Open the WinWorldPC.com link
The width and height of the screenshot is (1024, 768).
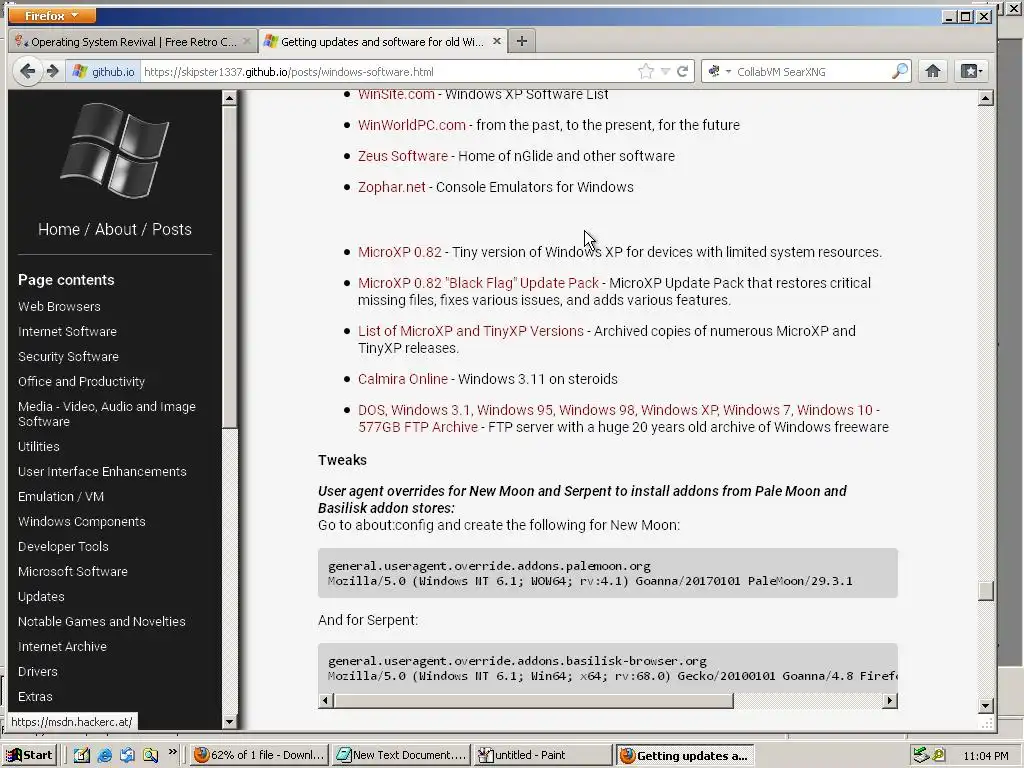(x=411, y=125)
